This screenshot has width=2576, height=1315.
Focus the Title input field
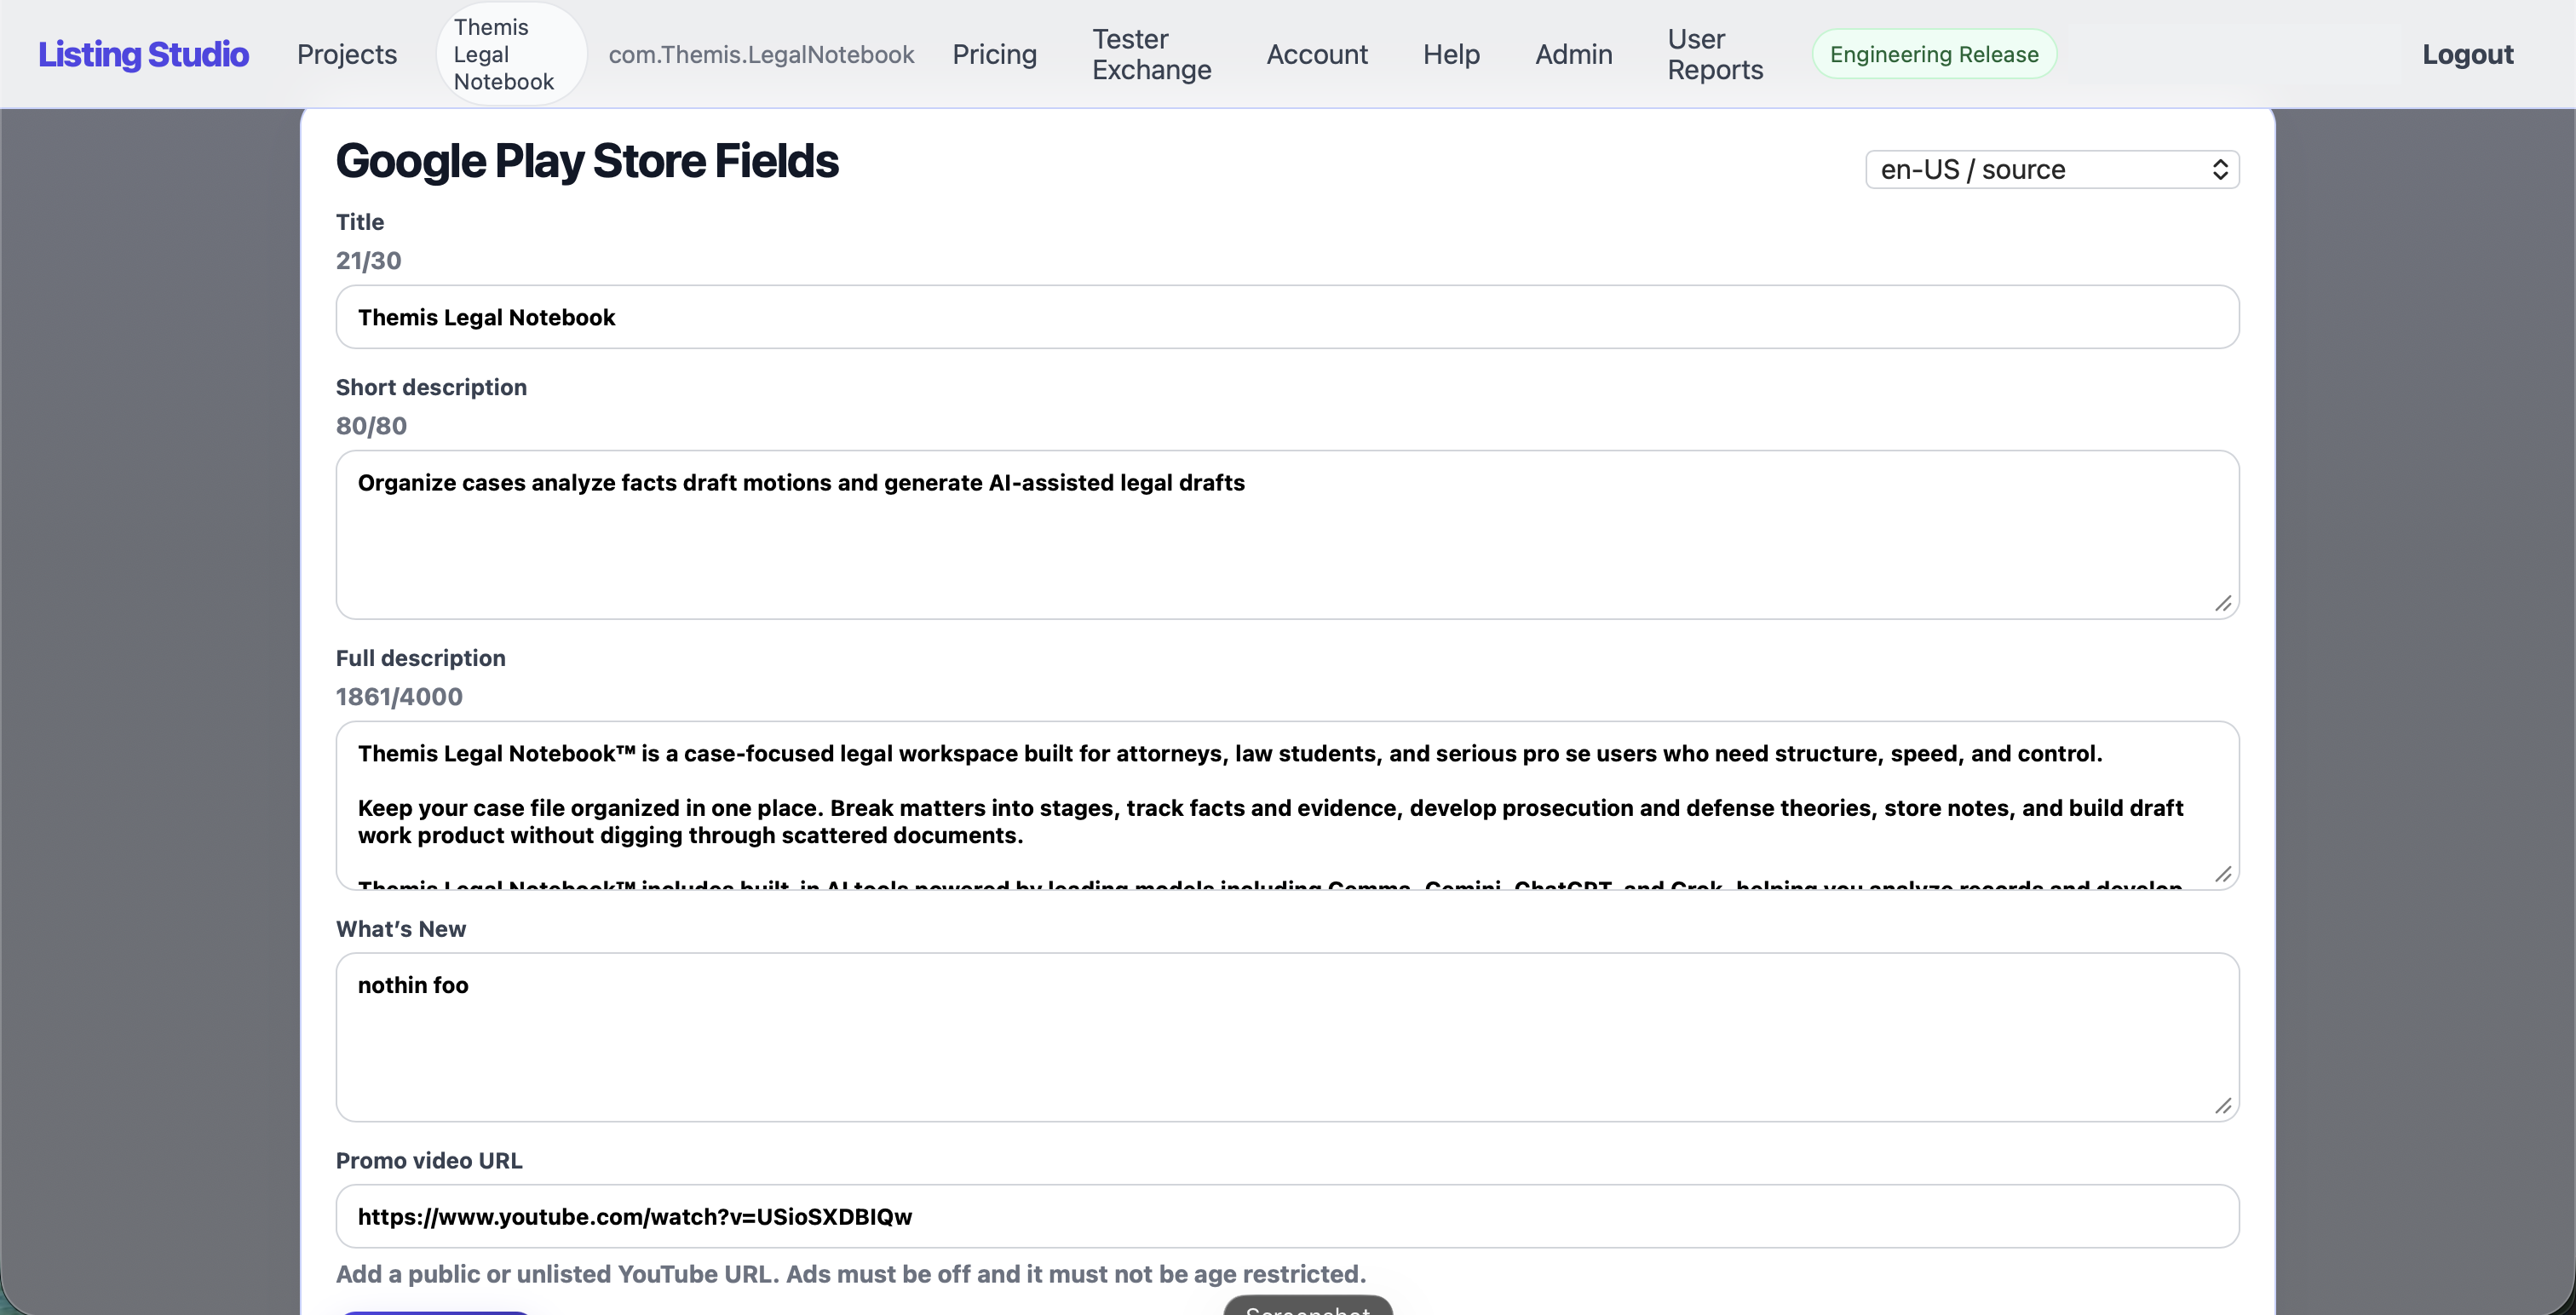[x=1287, y=317]
